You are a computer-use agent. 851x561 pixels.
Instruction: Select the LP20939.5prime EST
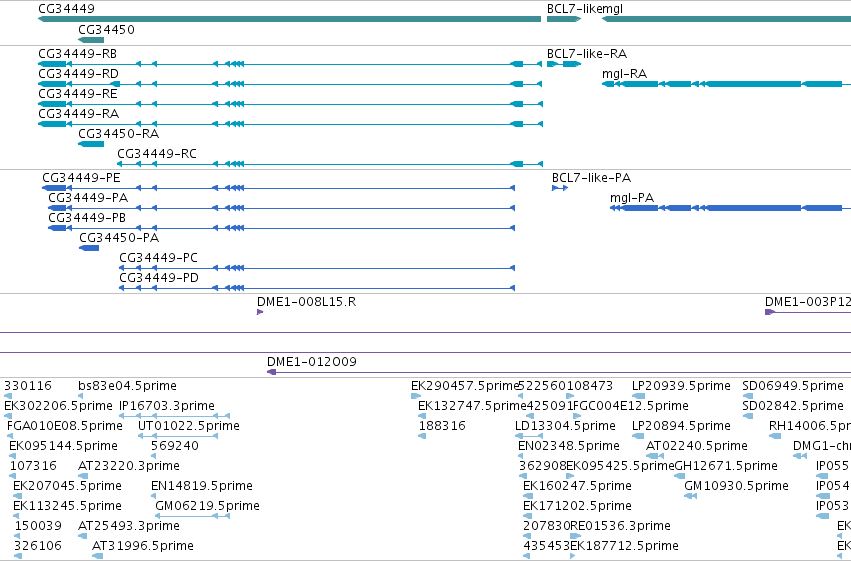pyautogui.click(x=681, y=386)
